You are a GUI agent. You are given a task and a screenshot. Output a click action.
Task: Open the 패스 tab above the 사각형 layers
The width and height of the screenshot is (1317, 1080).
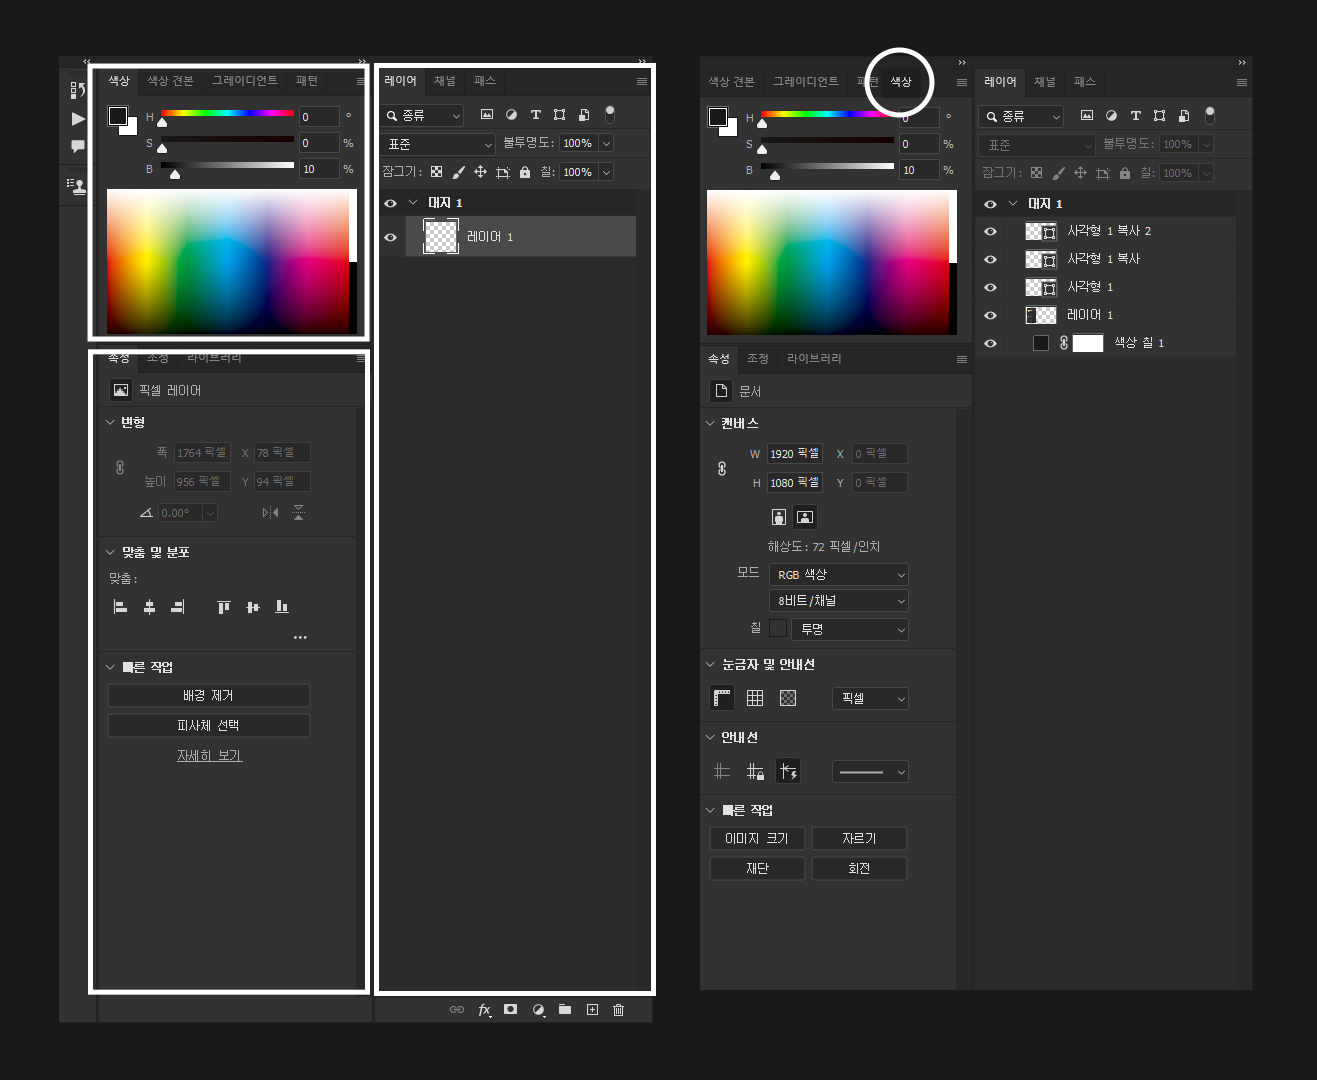[1085, 82]
